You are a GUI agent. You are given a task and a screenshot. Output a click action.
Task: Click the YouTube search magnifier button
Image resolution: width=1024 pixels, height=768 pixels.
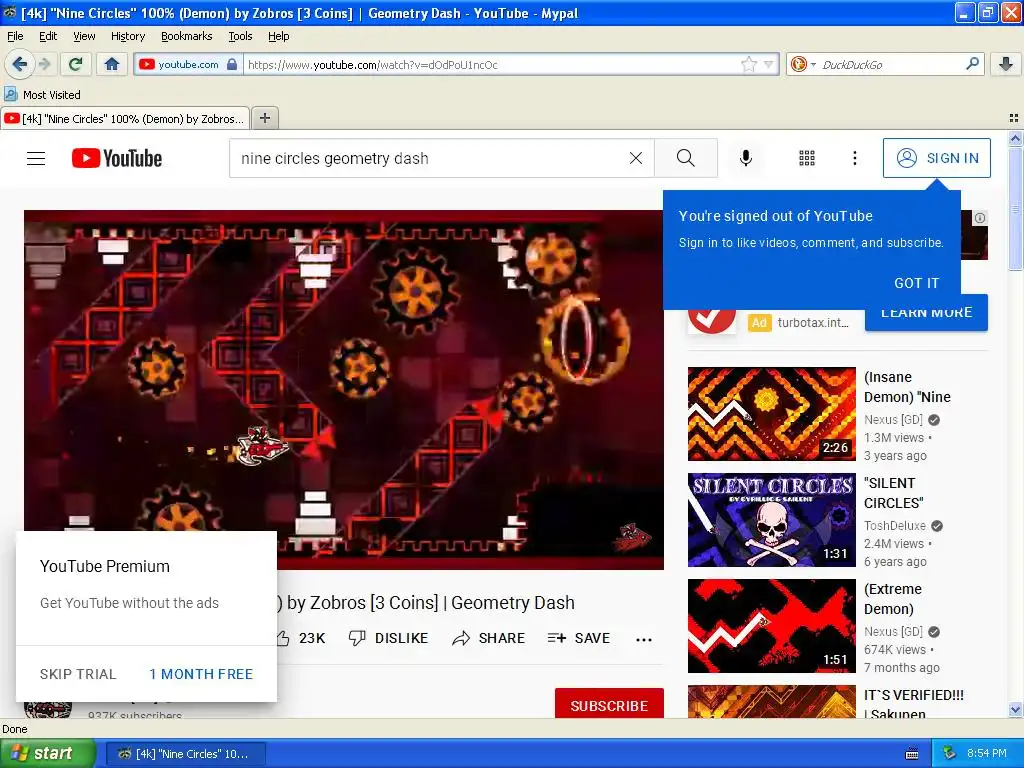(686, 158)
